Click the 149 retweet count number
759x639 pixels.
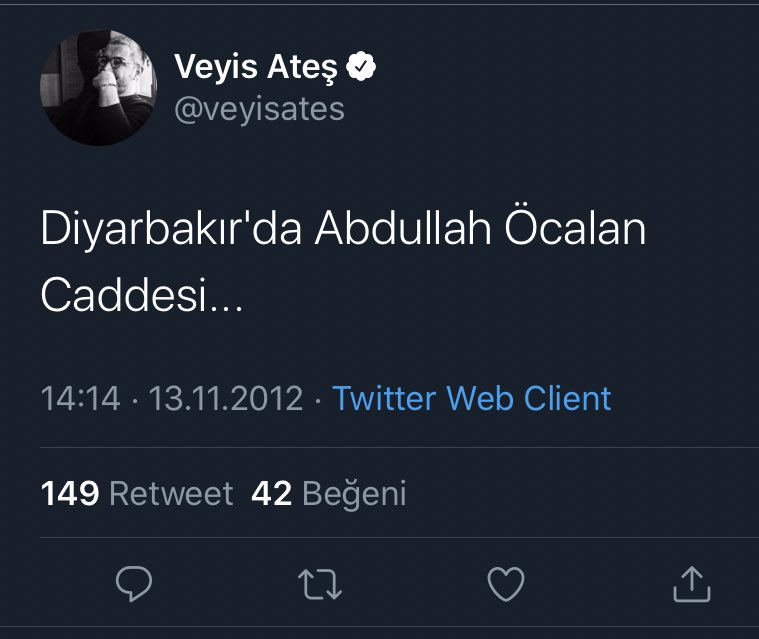(70, 493)
